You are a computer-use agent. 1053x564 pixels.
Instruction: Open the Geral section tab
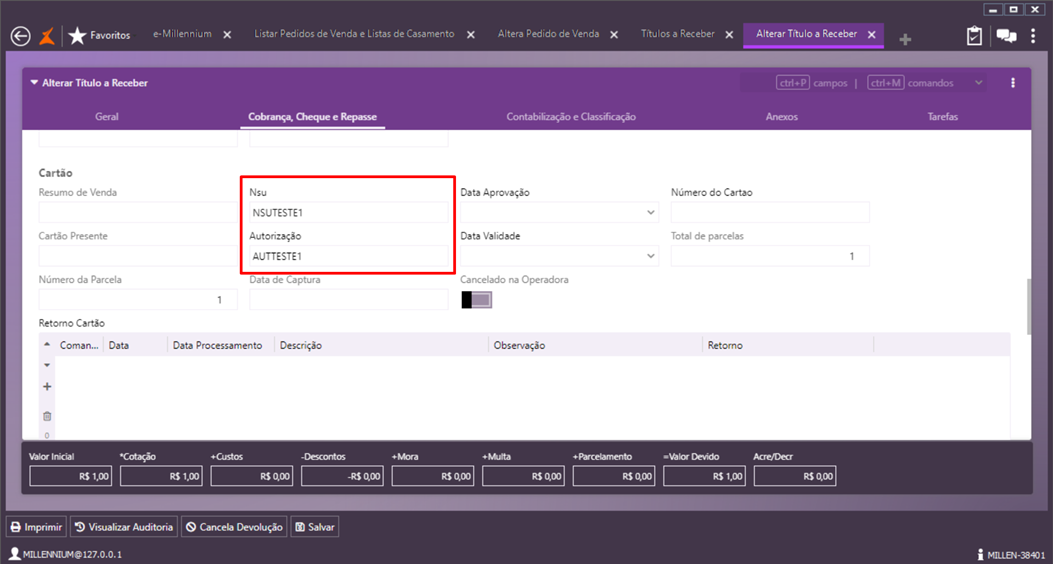pos(107,117)
